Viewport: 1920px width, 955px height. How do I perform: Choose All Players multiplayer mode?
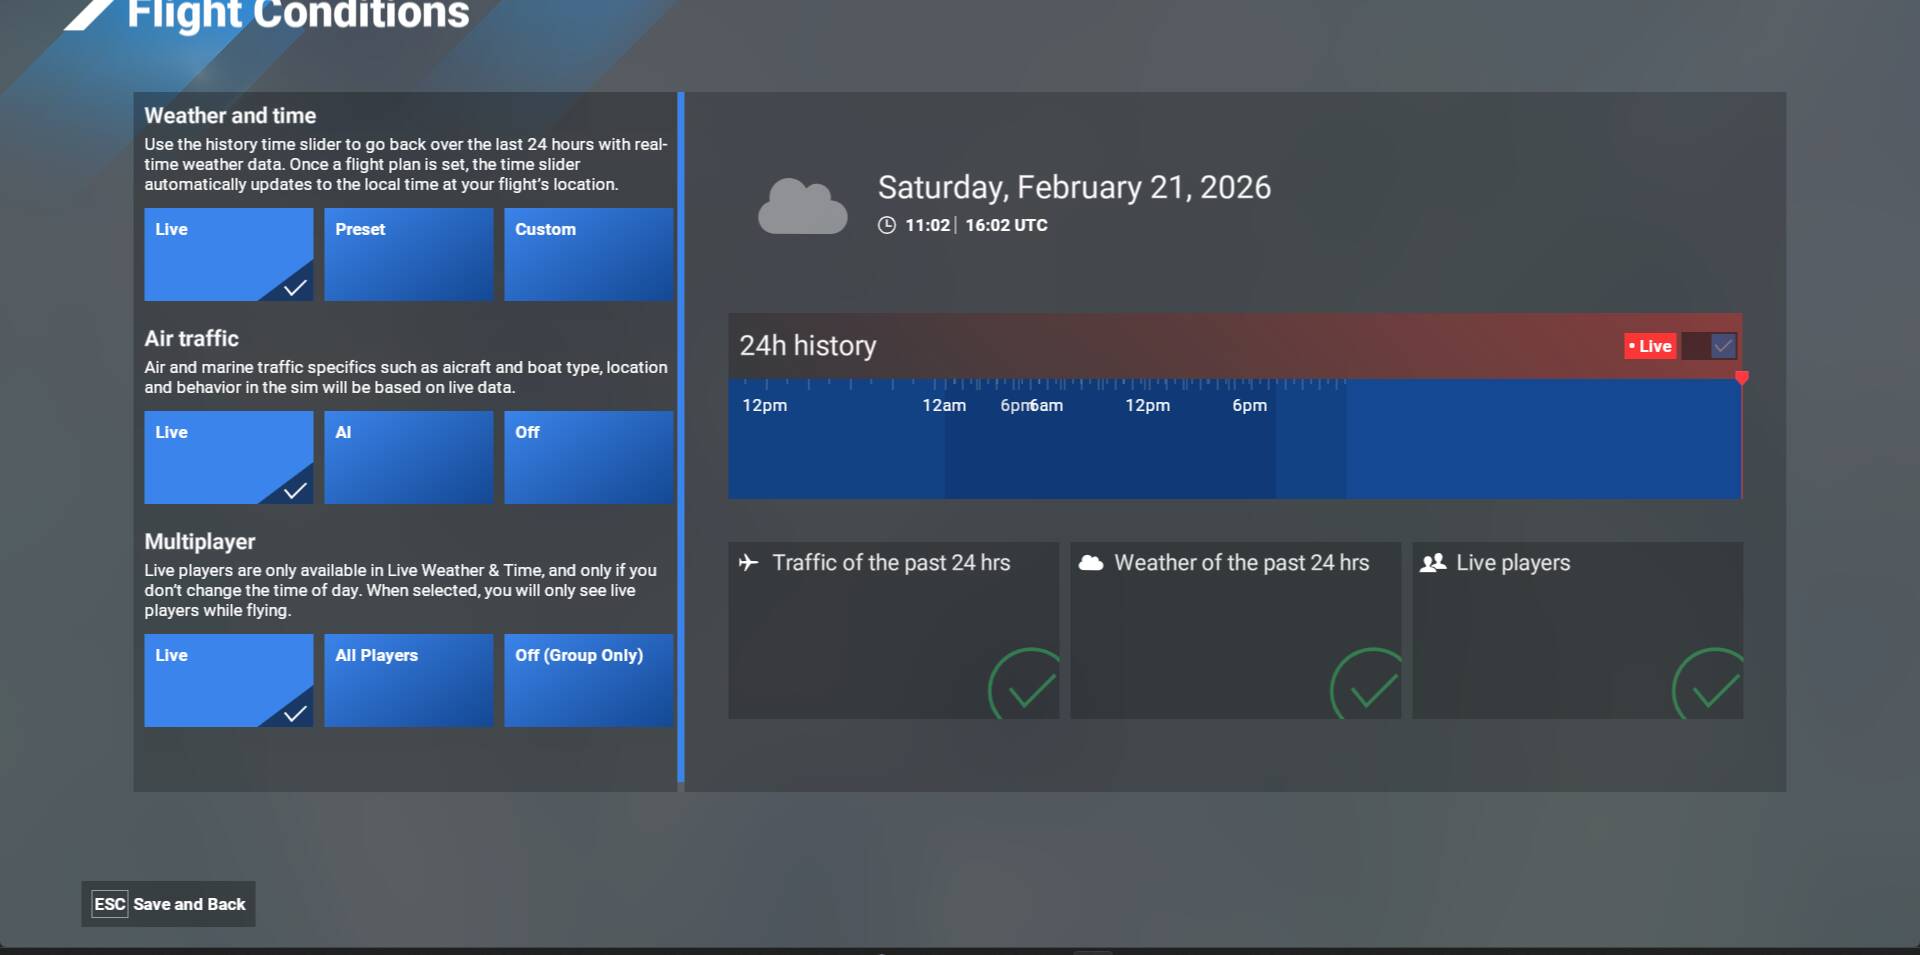408,680
